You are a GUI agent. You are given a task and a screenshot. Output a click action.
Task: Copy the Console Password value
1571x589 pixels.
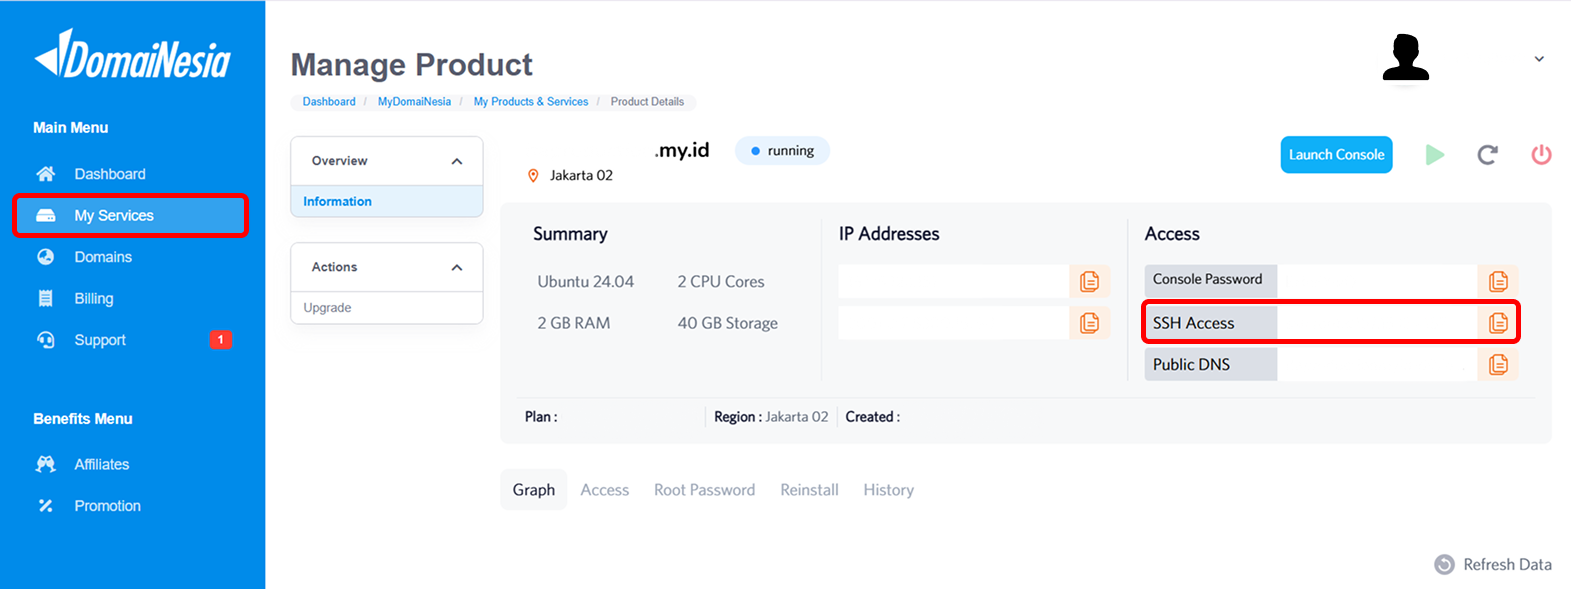(1498, 281)
